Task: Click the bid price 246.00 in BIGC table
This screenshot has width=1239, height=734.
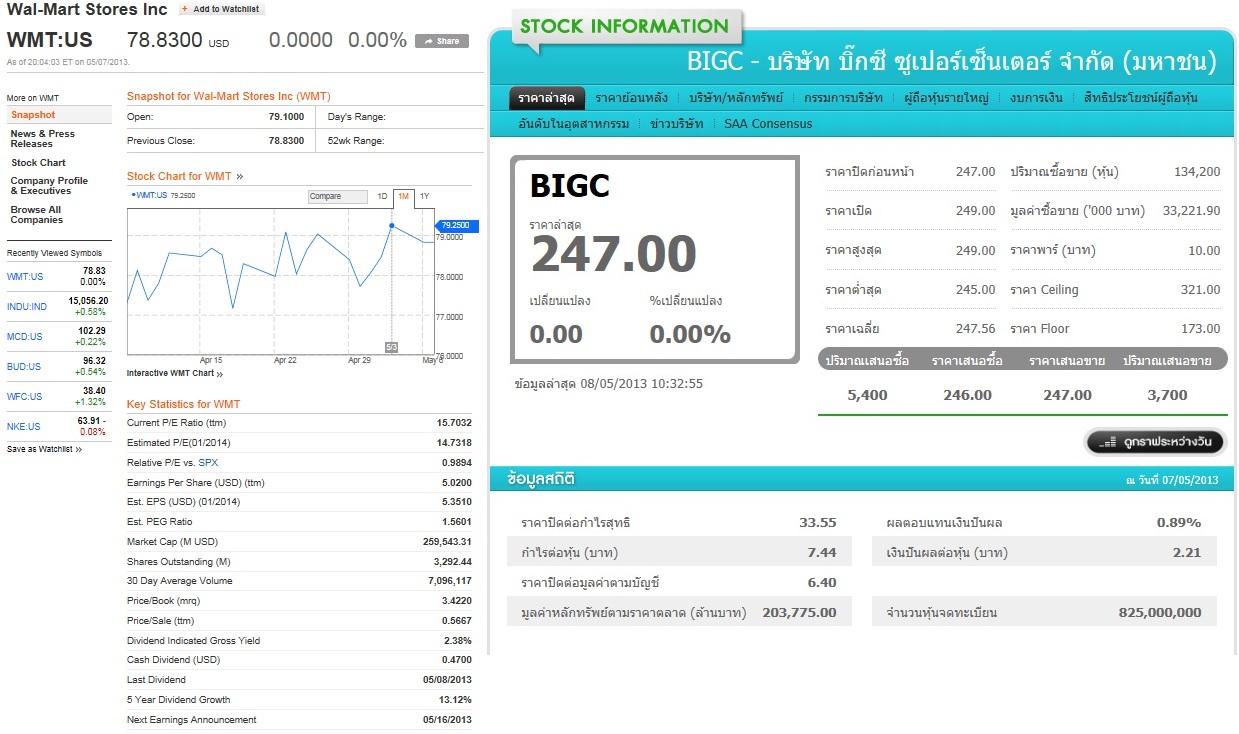Action: [x=967, y=395]
